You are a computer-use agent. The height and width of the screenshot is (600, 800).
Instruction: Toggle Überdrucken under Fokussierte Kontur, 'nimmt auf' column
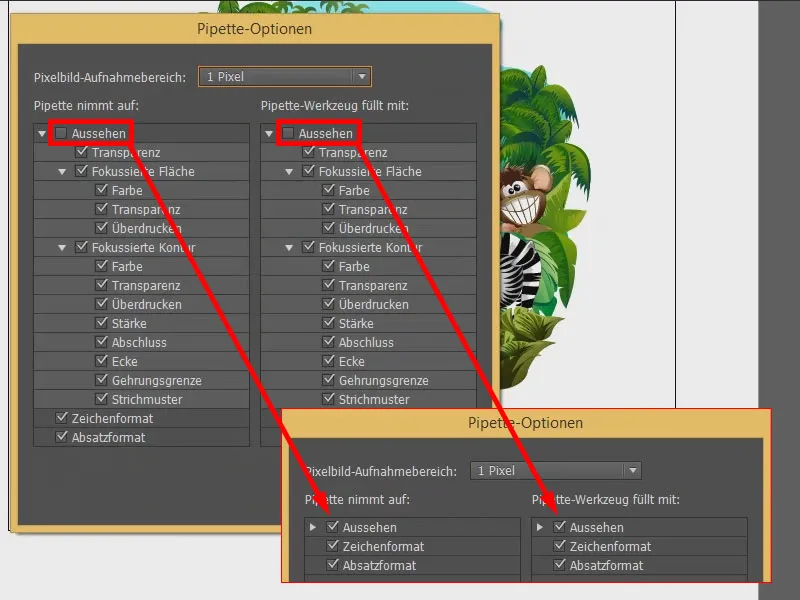point(102,304)
